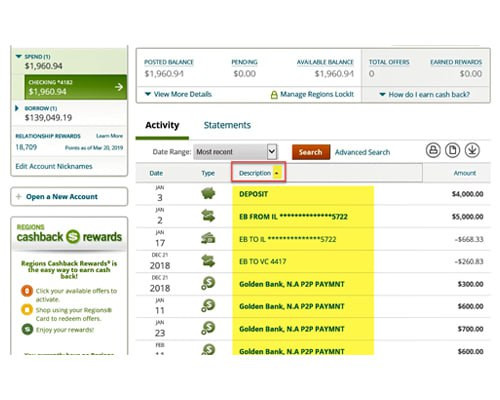Click the EB TO VC 4417 description
This screenshot has height=400, width=500.
point(262,261)
